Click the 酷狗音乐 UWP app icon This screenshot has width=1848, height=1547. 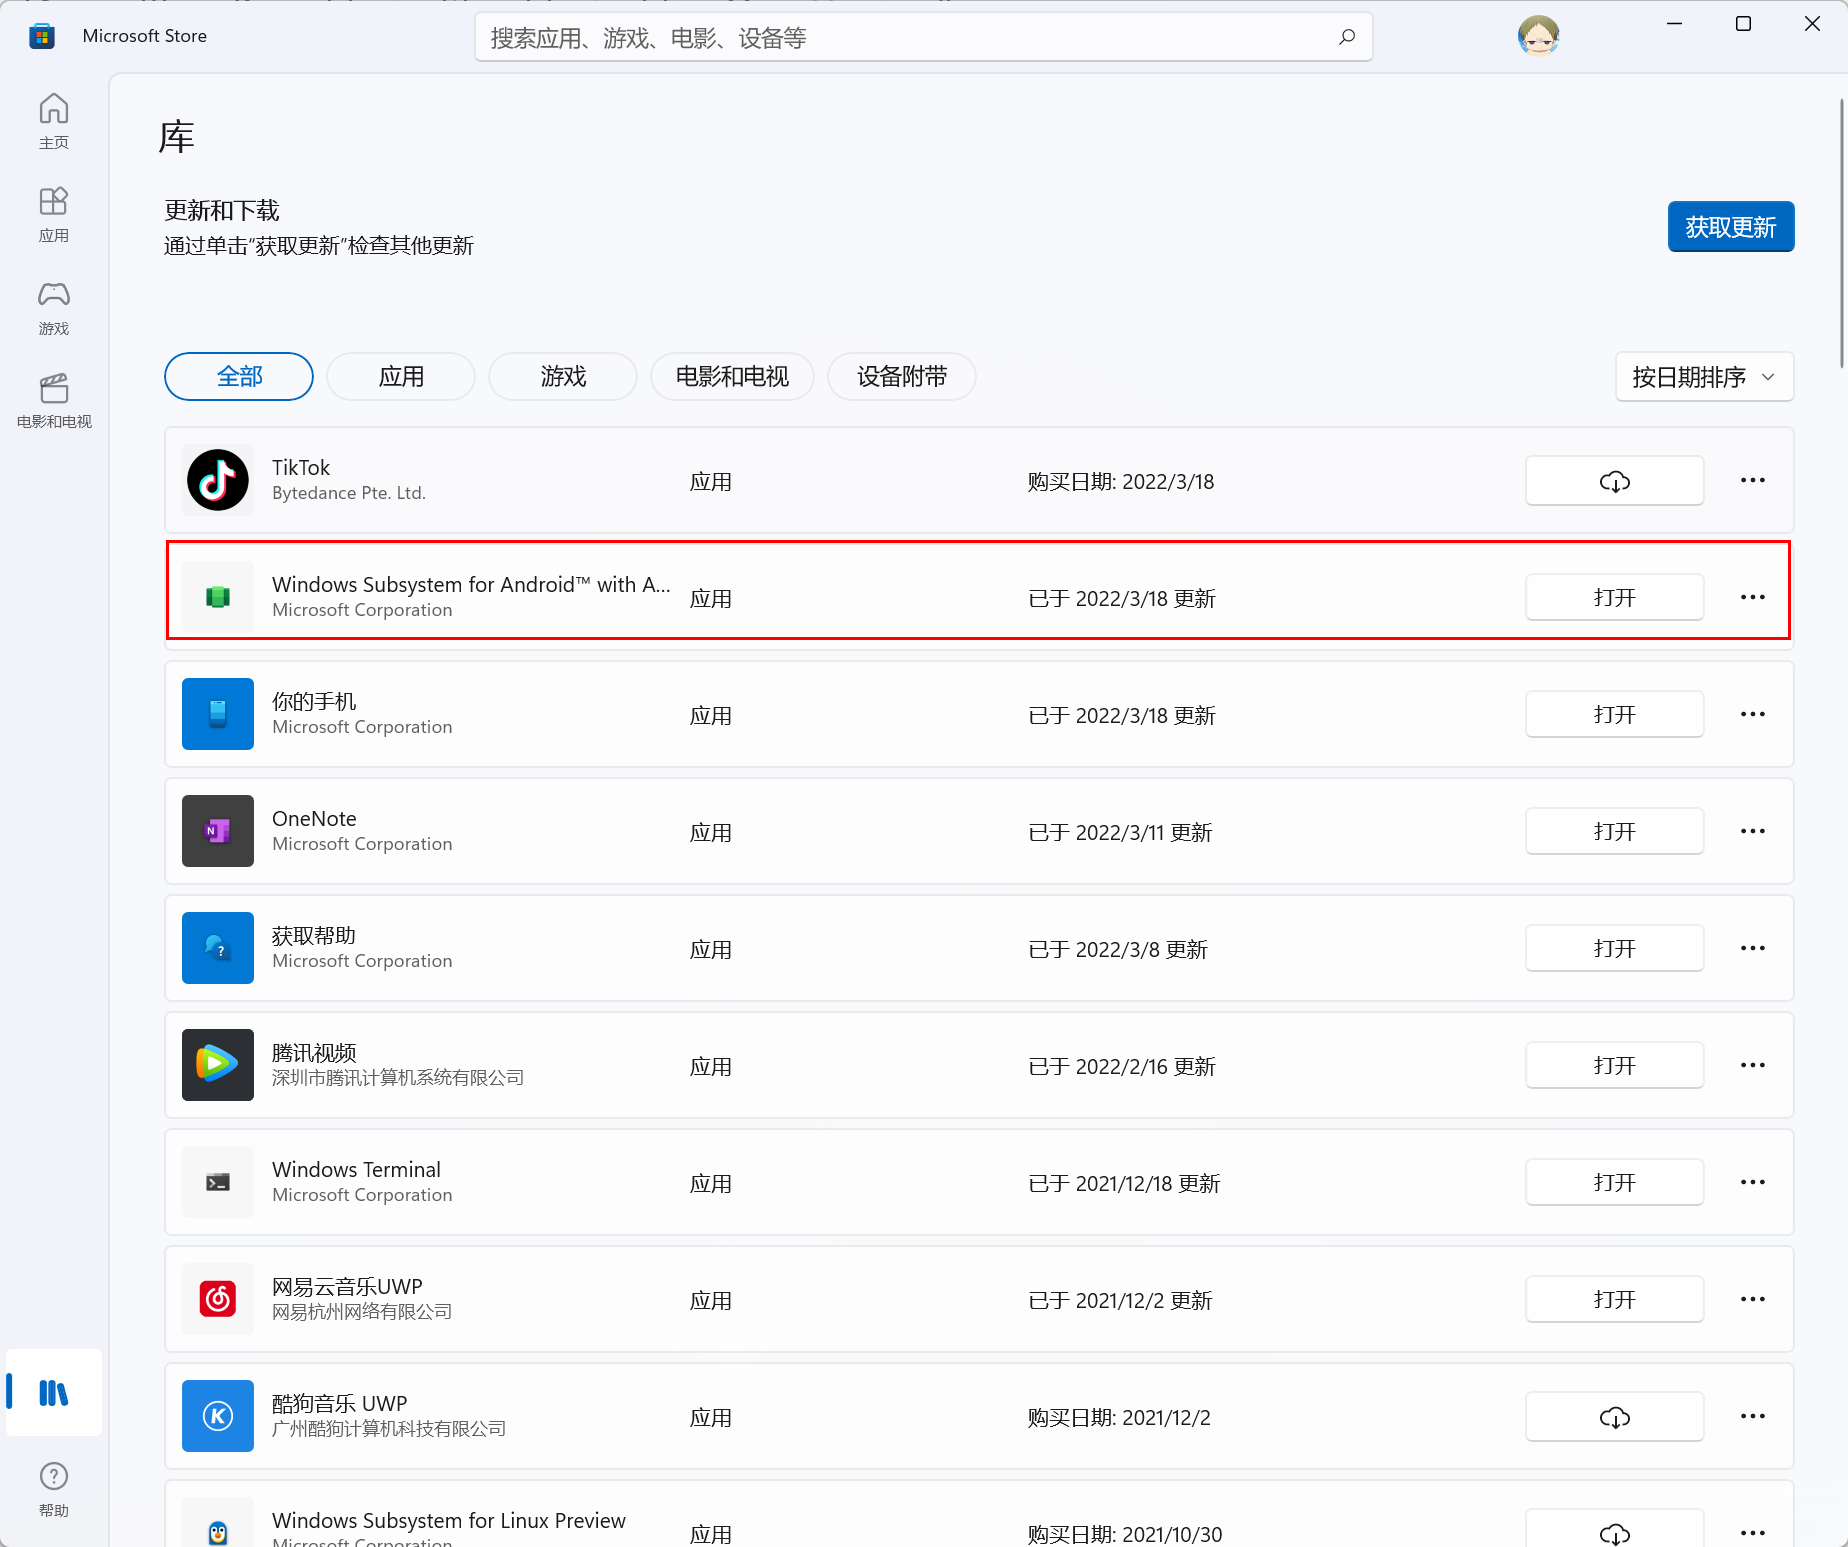(x=218, y=1416)
